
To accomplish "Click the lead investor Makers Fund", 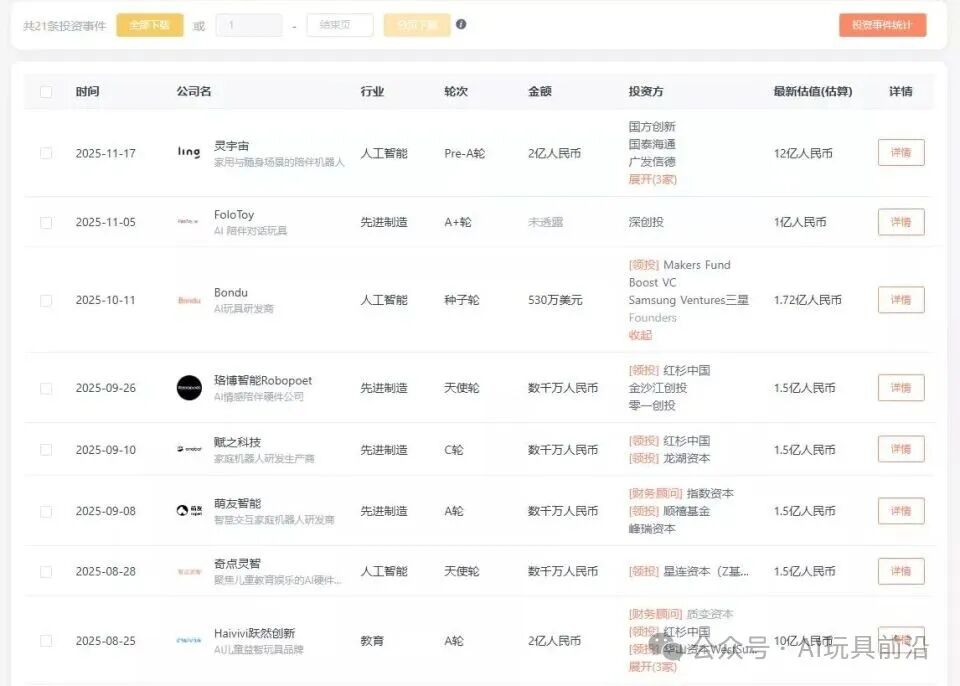I will click(x=697, y=265).
